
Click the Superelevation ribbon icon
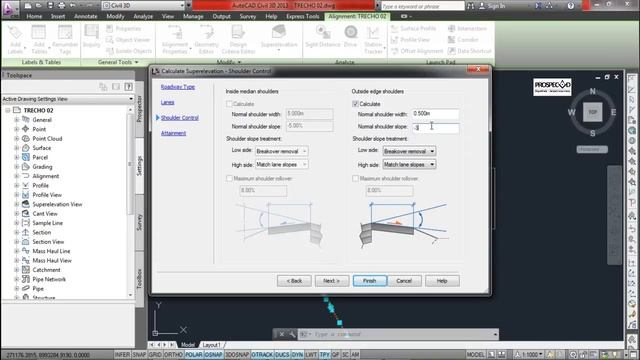coord(279,37)
